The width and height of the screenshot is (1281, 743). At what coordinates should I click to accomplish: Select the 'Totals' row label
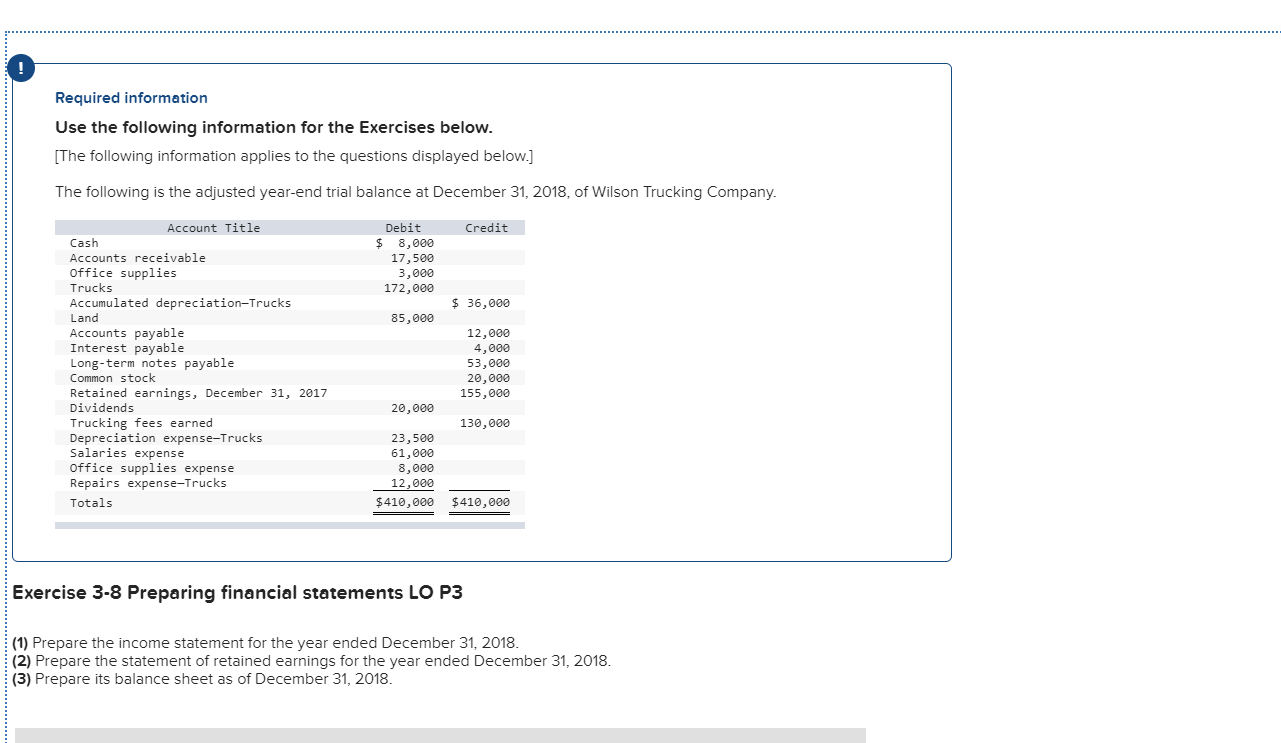(91, 503)
